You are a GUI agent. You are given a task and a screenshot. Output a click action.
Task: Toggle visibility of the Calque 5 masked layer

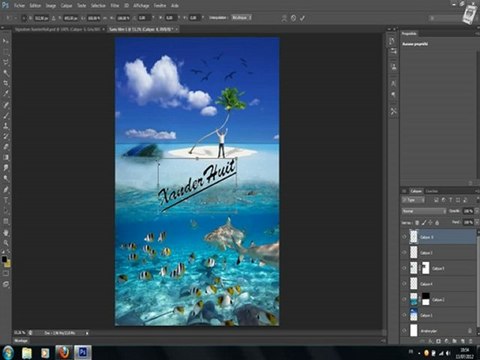(404, 268)
